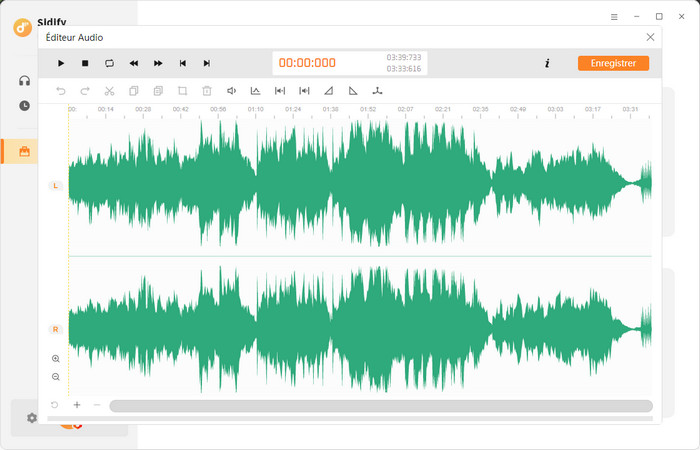The width and height of the screenshot is (700, 450).
Task: Click the crop selection icon
Action: (182, 91)
